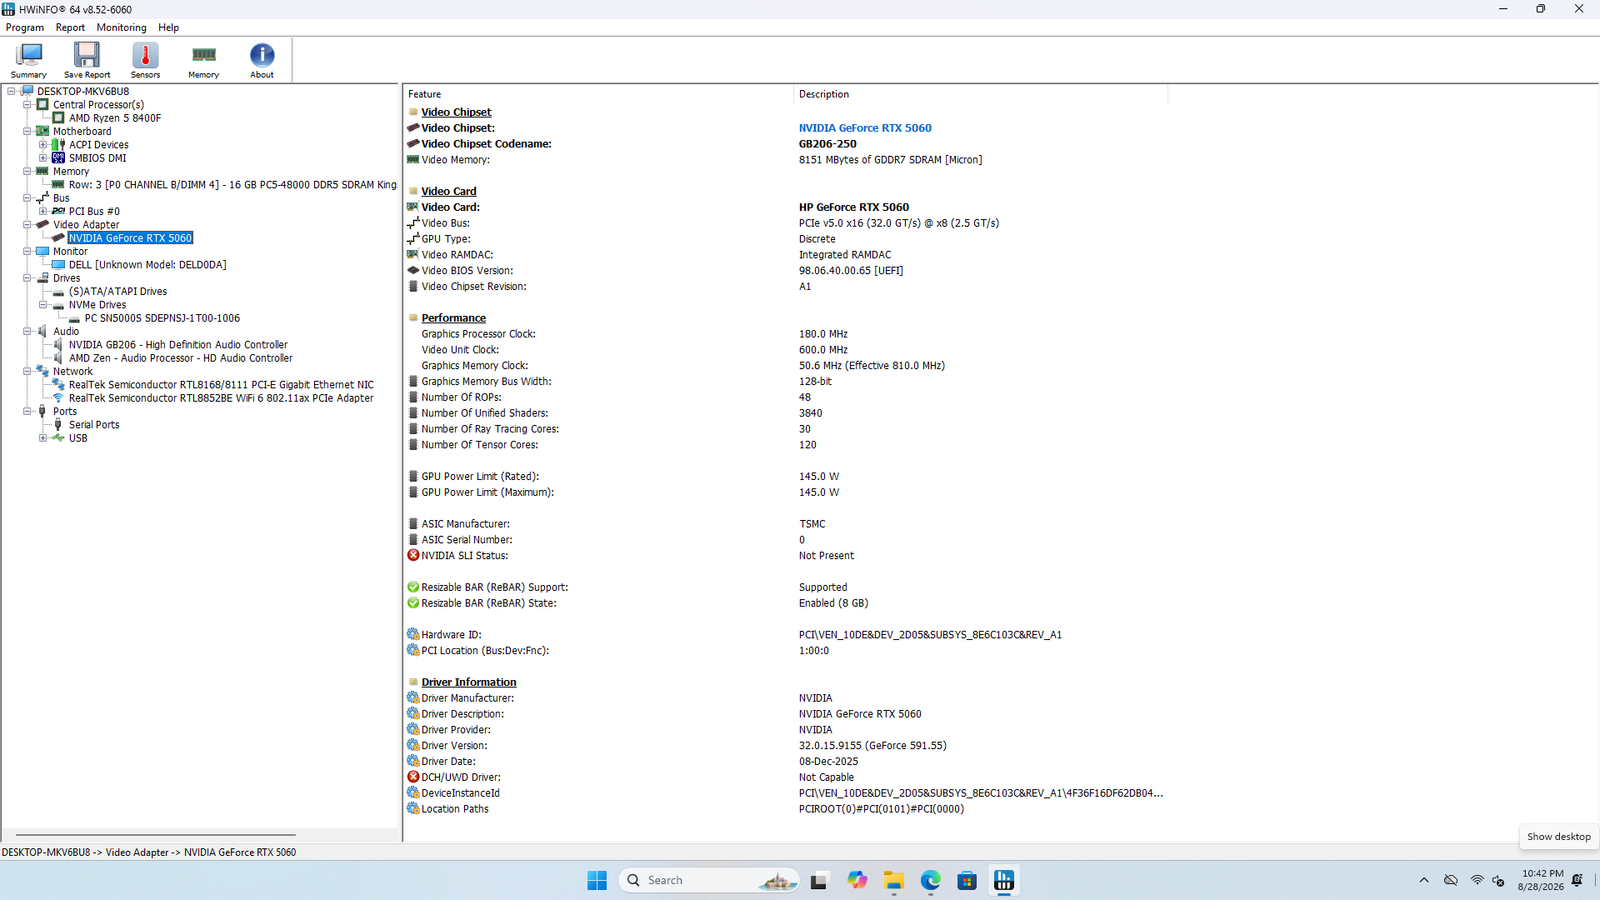Viewport: 1600px width, 900px height.
Task: Expand the SMBIOS DMI node
Action: pos(43,158)
